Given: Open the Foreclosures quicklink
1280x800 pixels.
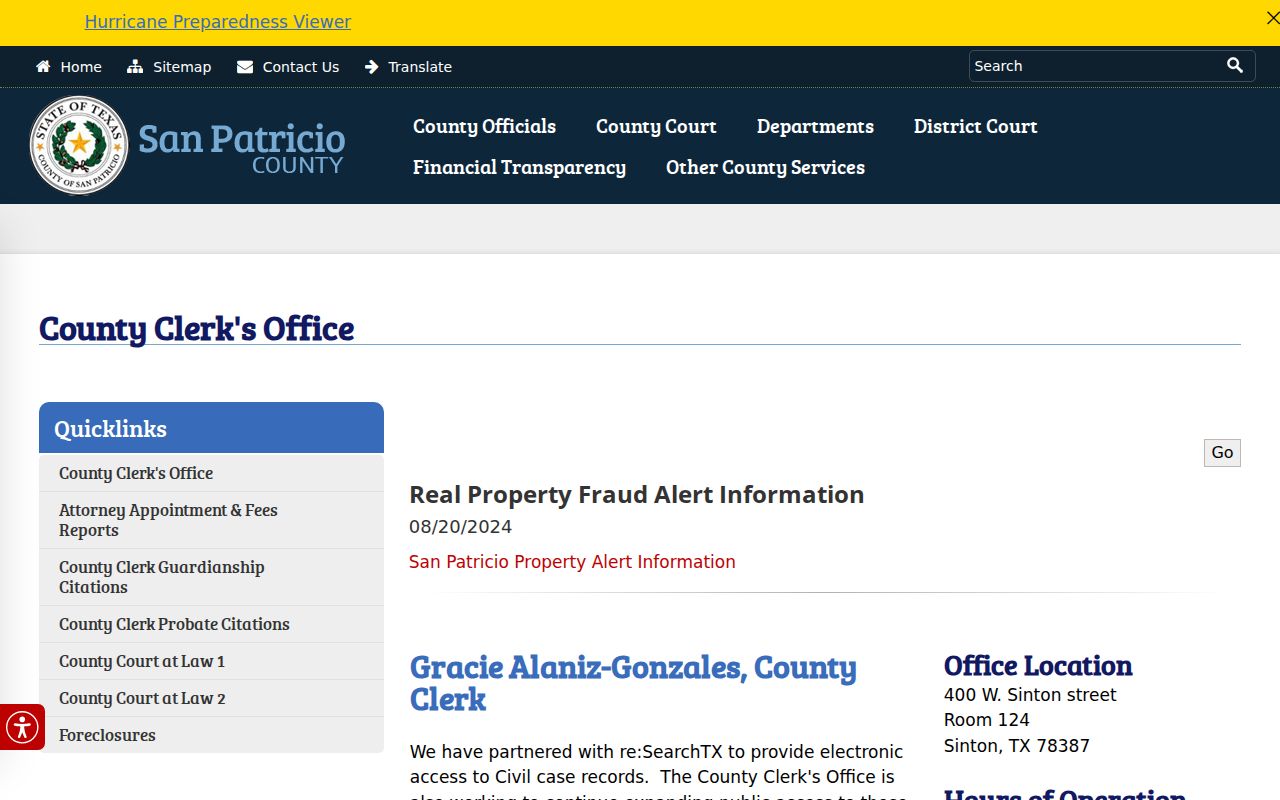Looking at the screenshot, I should click(211, 735).
